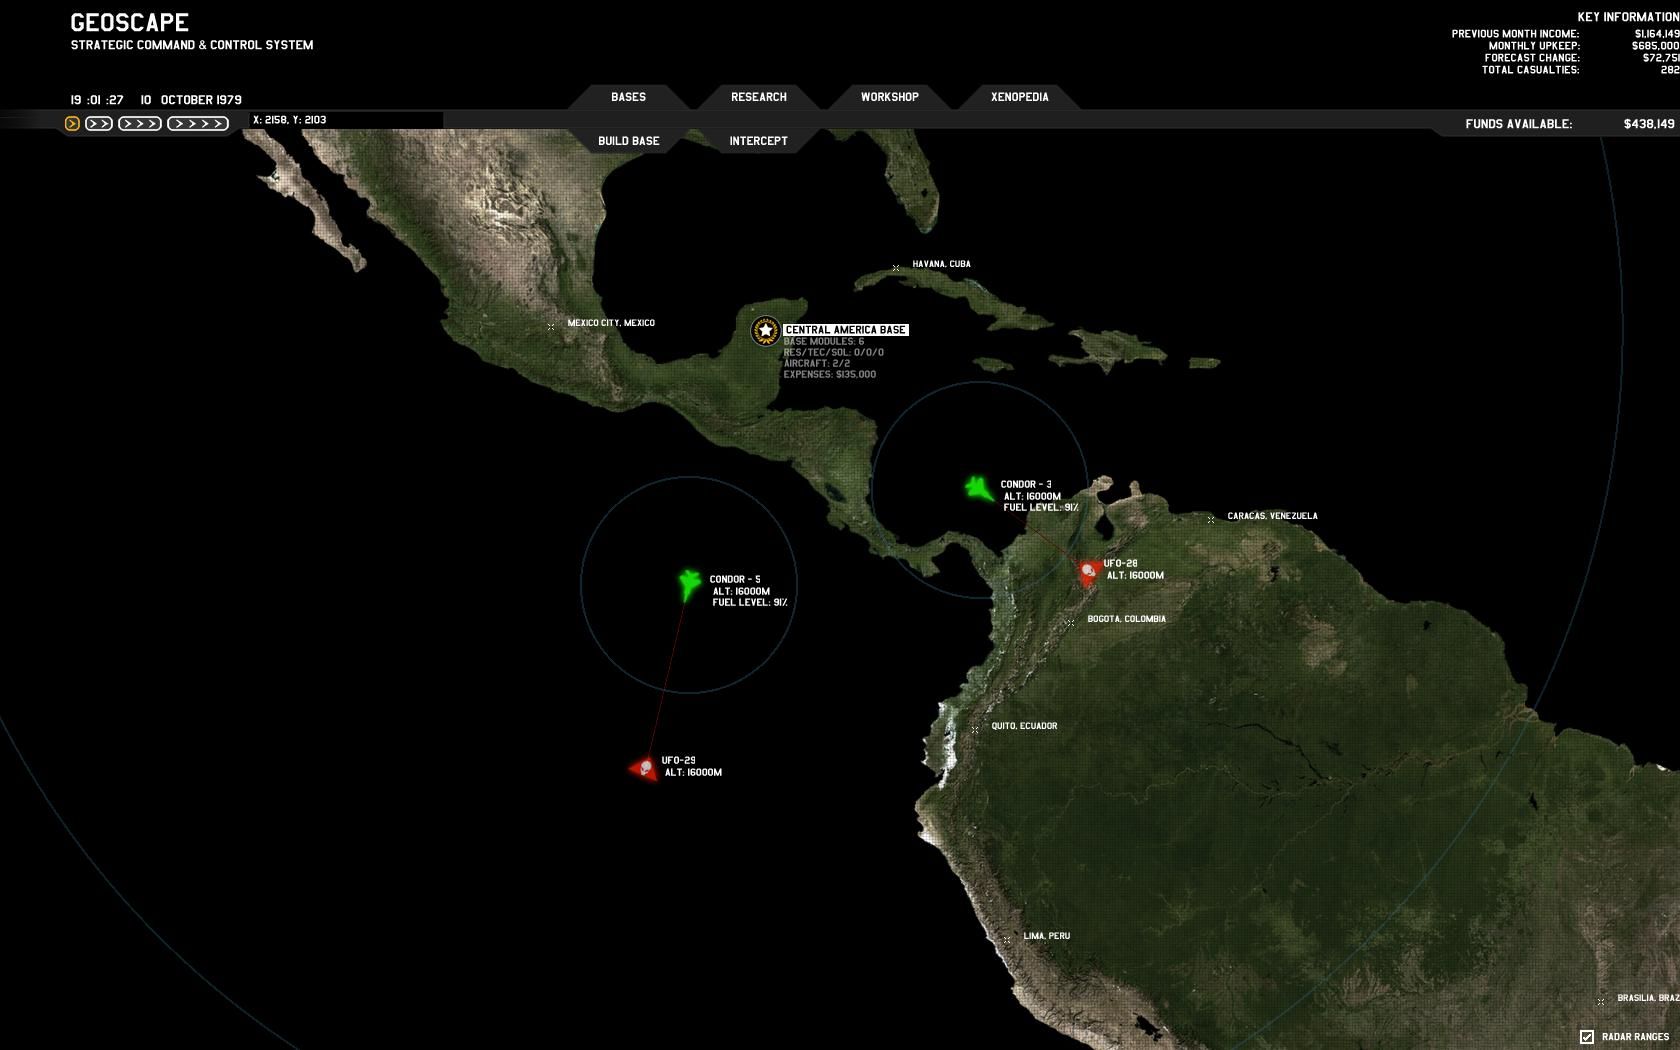Image resolution: width=1680 pixels, height=1050 pixels.
Task: Select the Condor-3 interceptor aircraft
Action: [978, 488]
